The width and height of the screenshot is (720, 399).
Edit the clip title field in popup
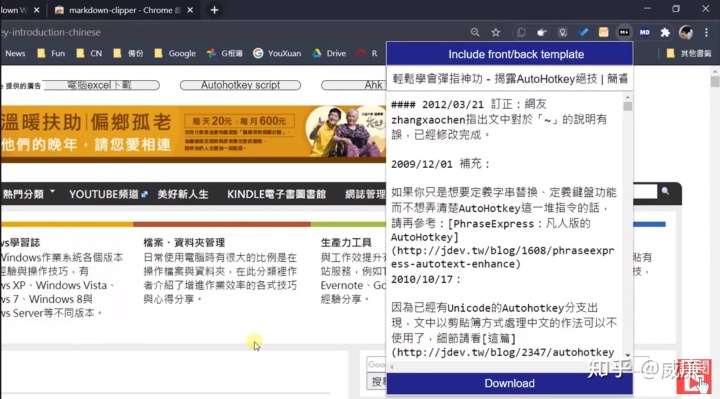point(510,79)
